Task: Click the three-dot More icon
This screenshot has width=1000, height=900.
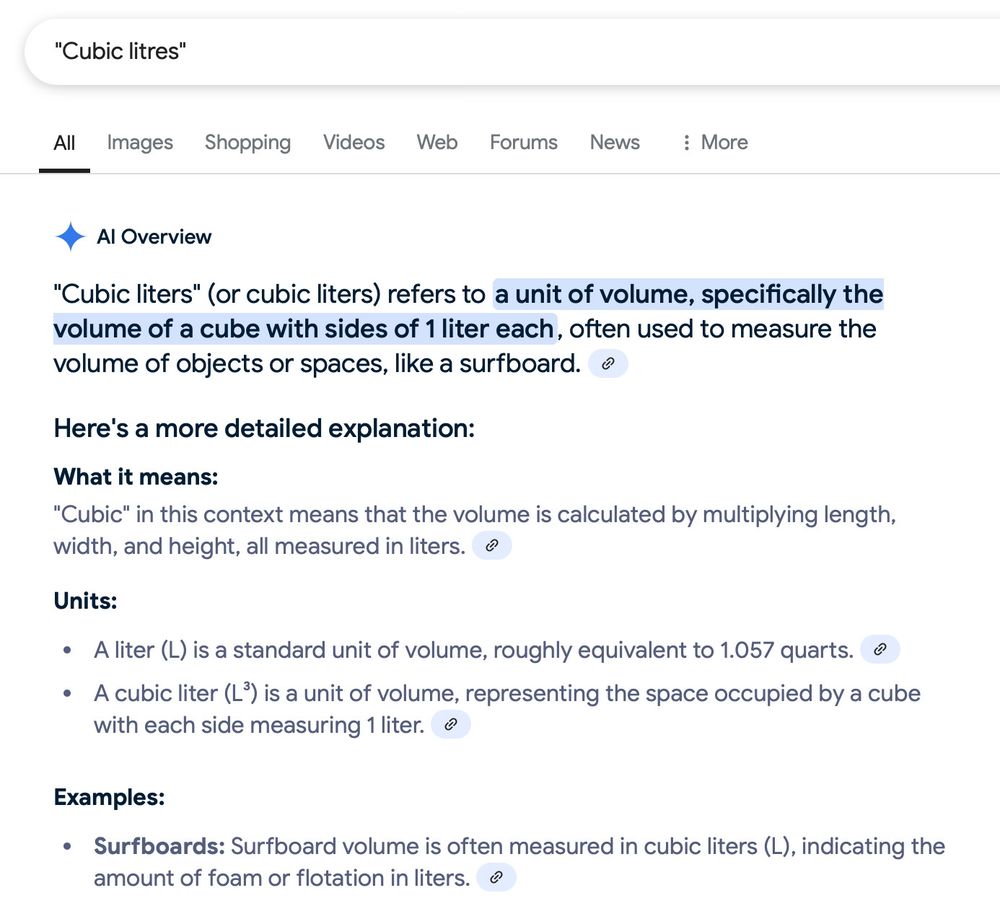Action: (x=686, y=142)
